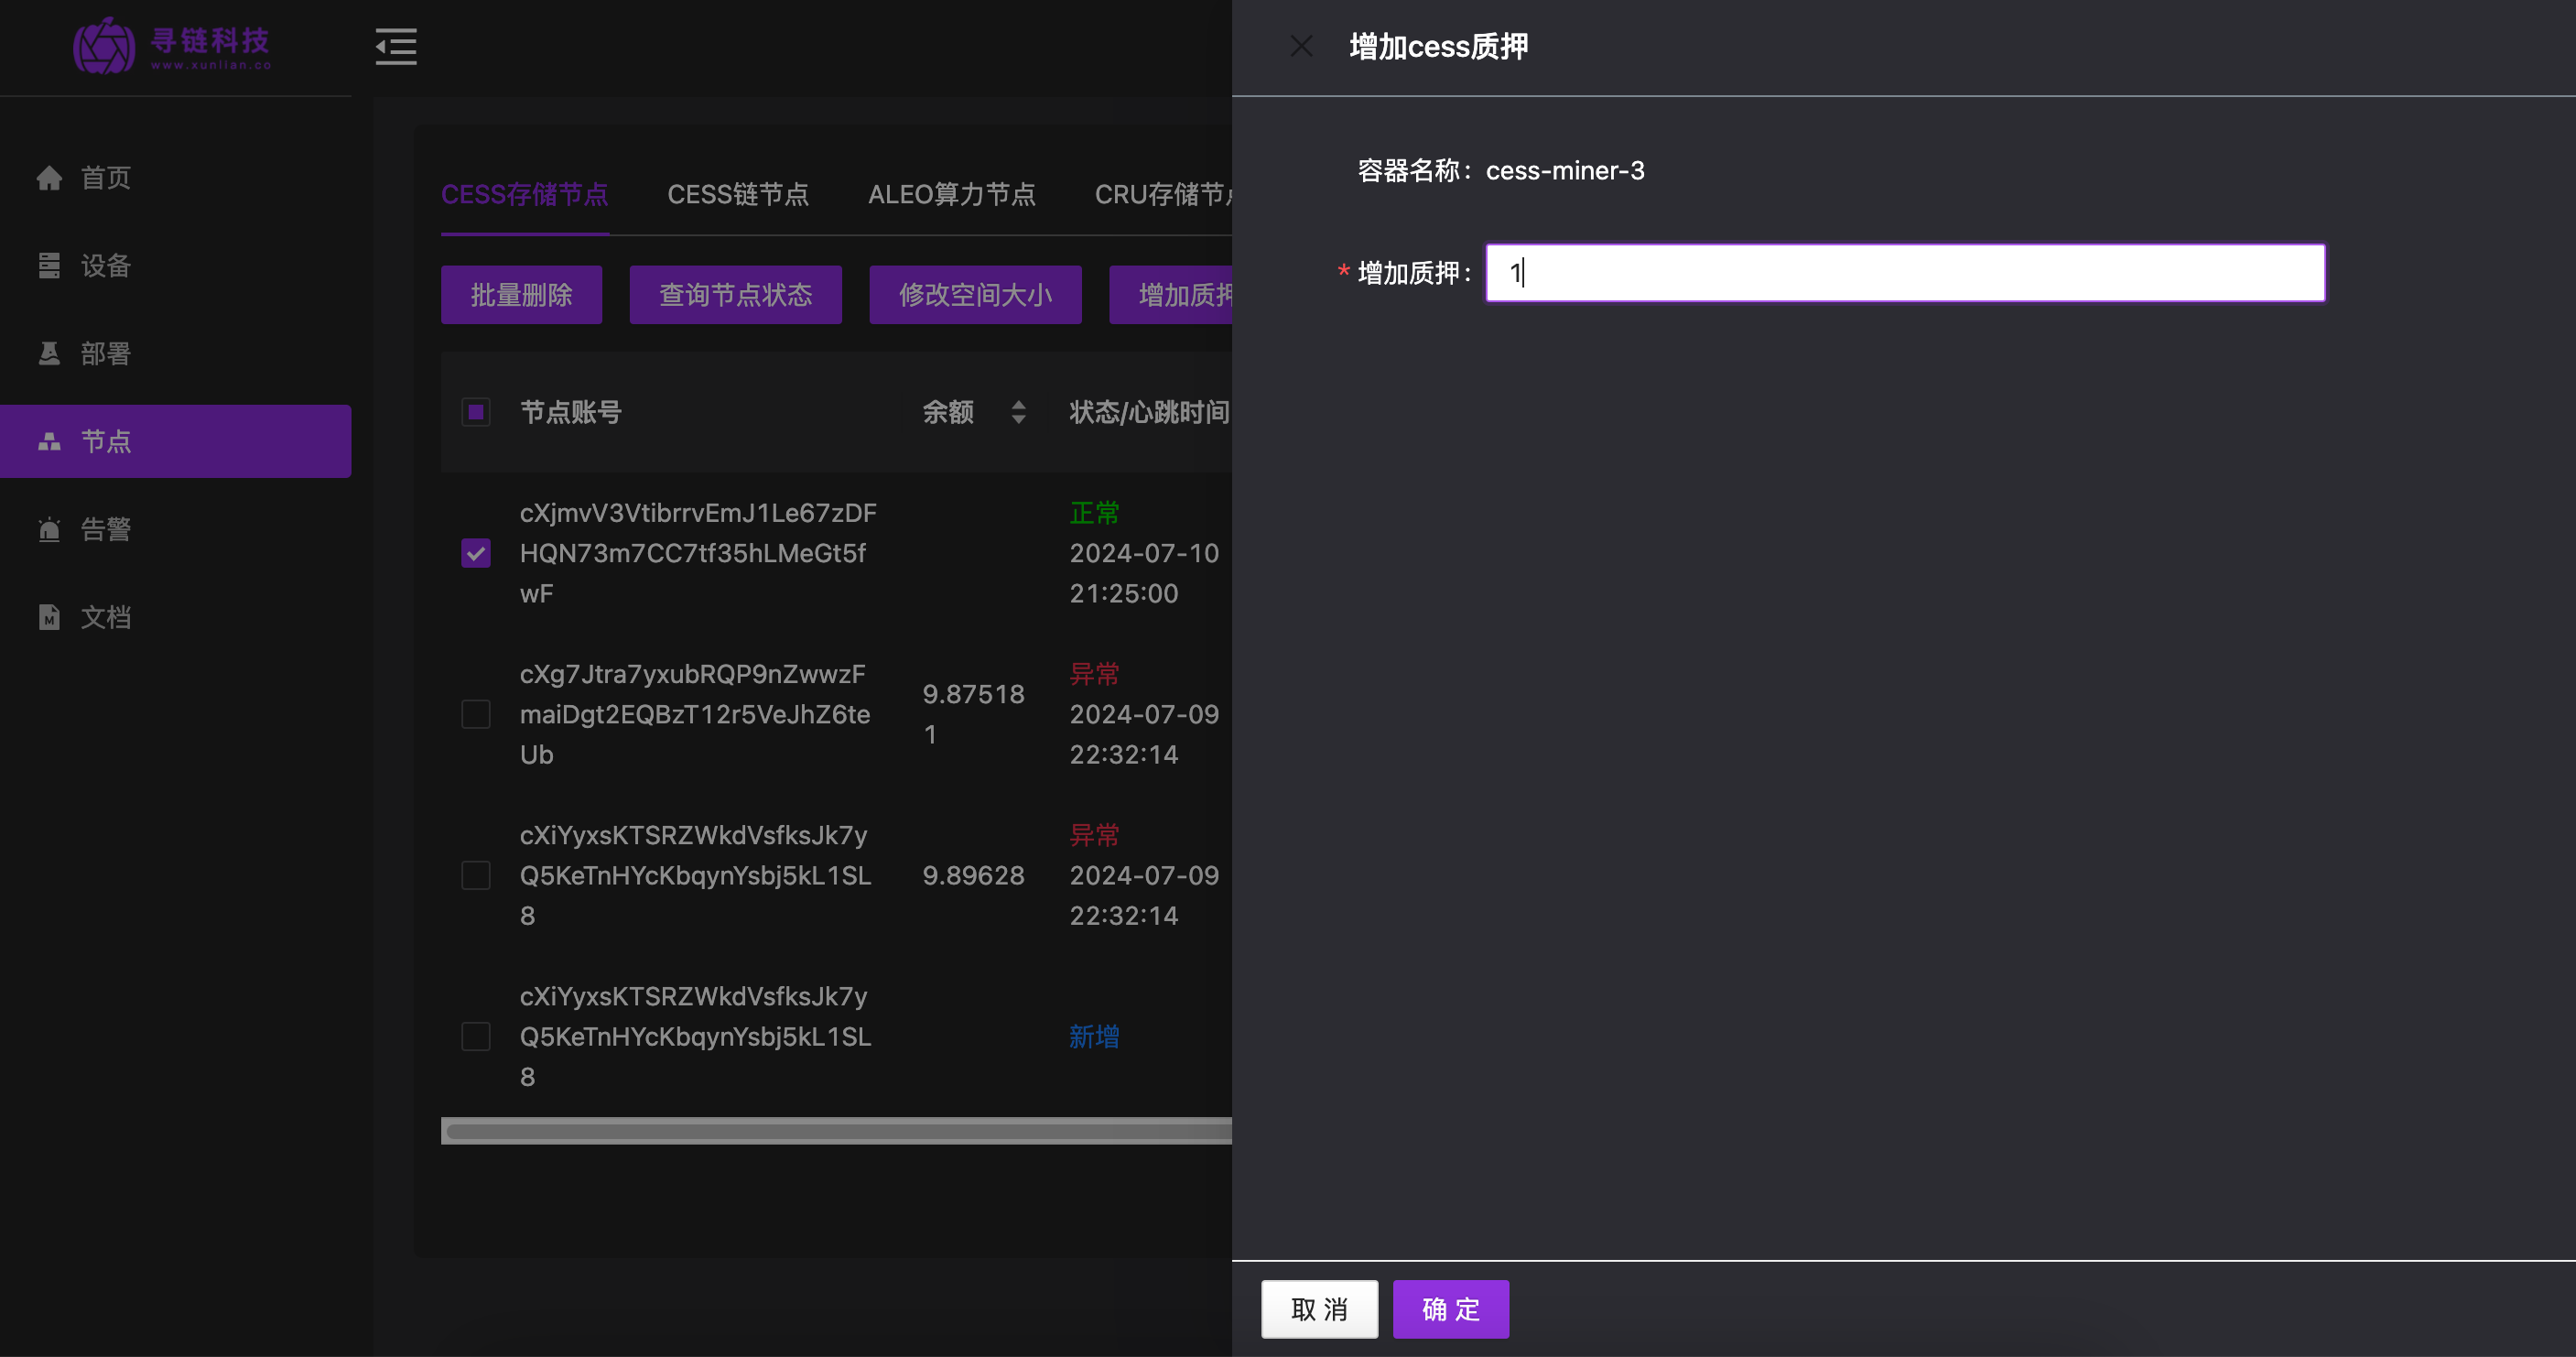This screenshot has width=2576, height=1357.
Task: Check the node row with 新增 status
Action: coord(476,1036)
